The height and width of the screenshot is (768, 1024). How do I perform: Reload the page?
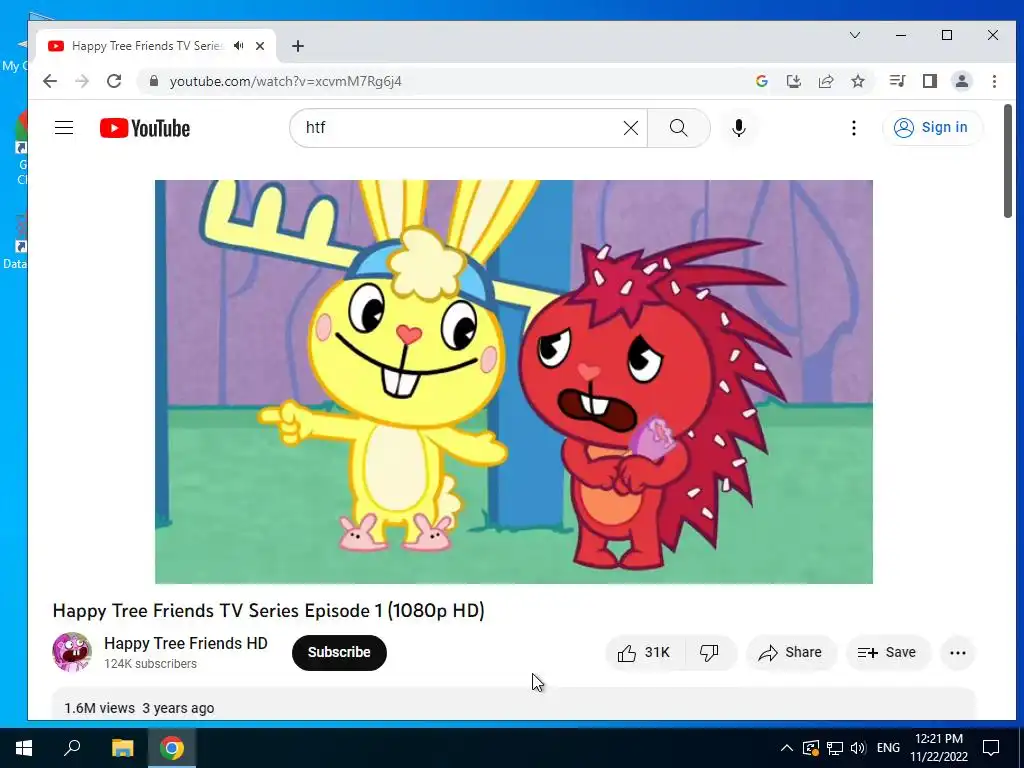[114, 81]
